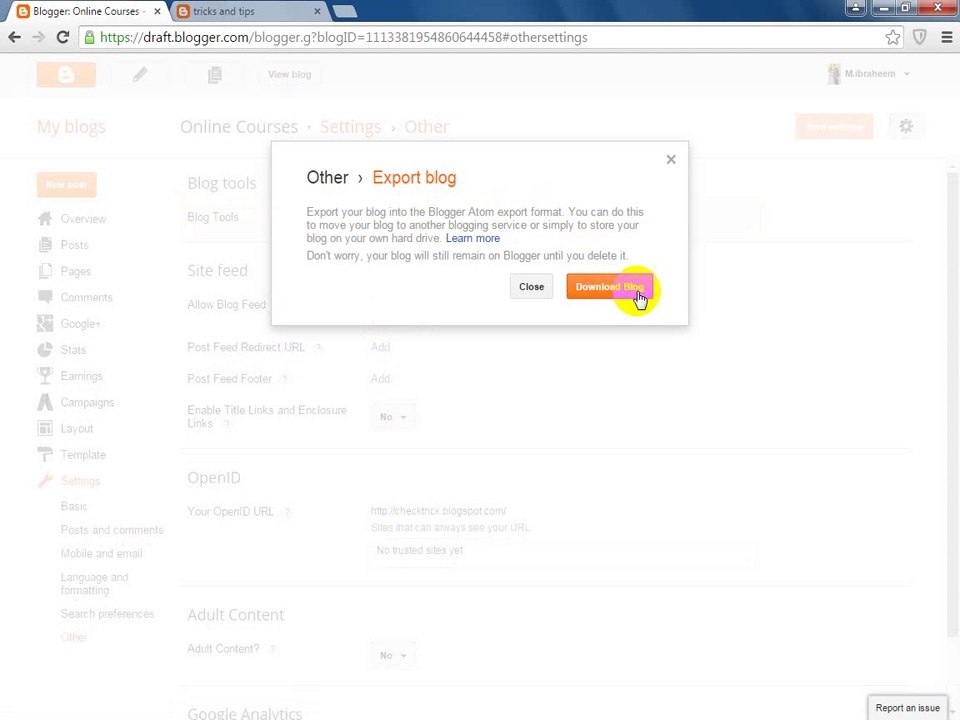Open Campaigns in the sidebar
This screenshot has width=960, height=720.
click(x=88, y=403)
